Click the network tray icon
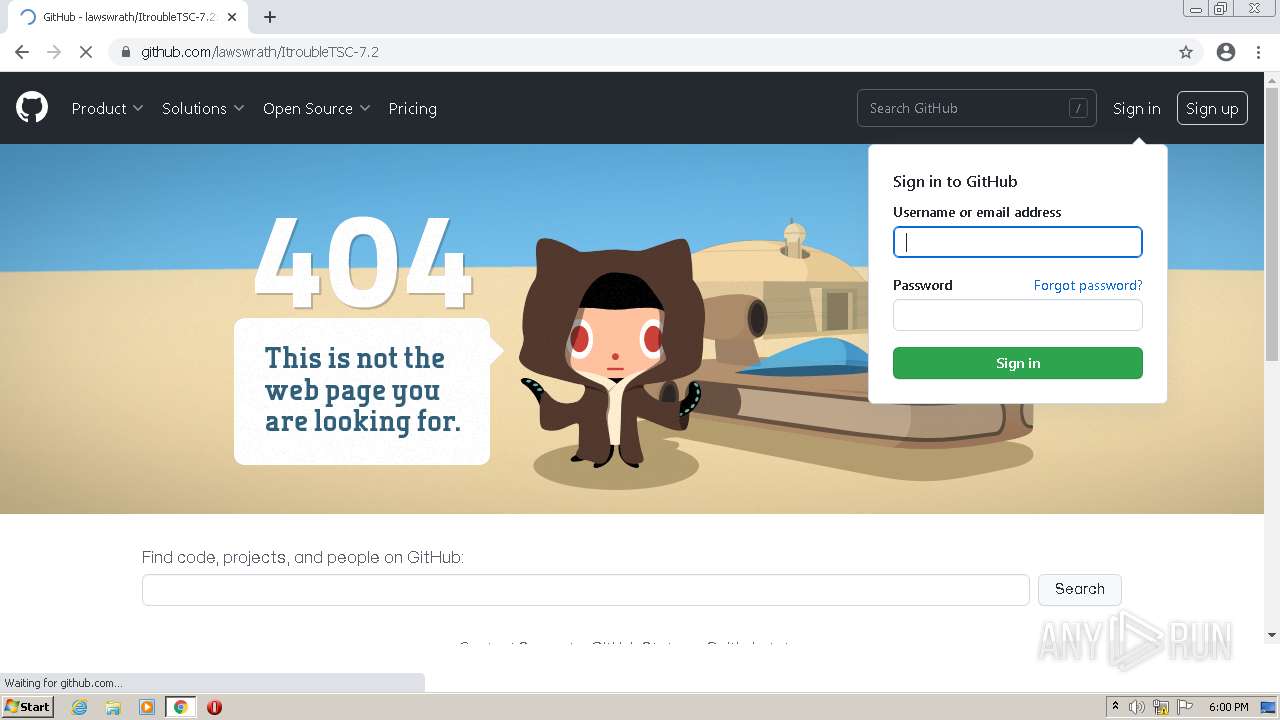1280x720 pixels. click(x=1161, y=707)
